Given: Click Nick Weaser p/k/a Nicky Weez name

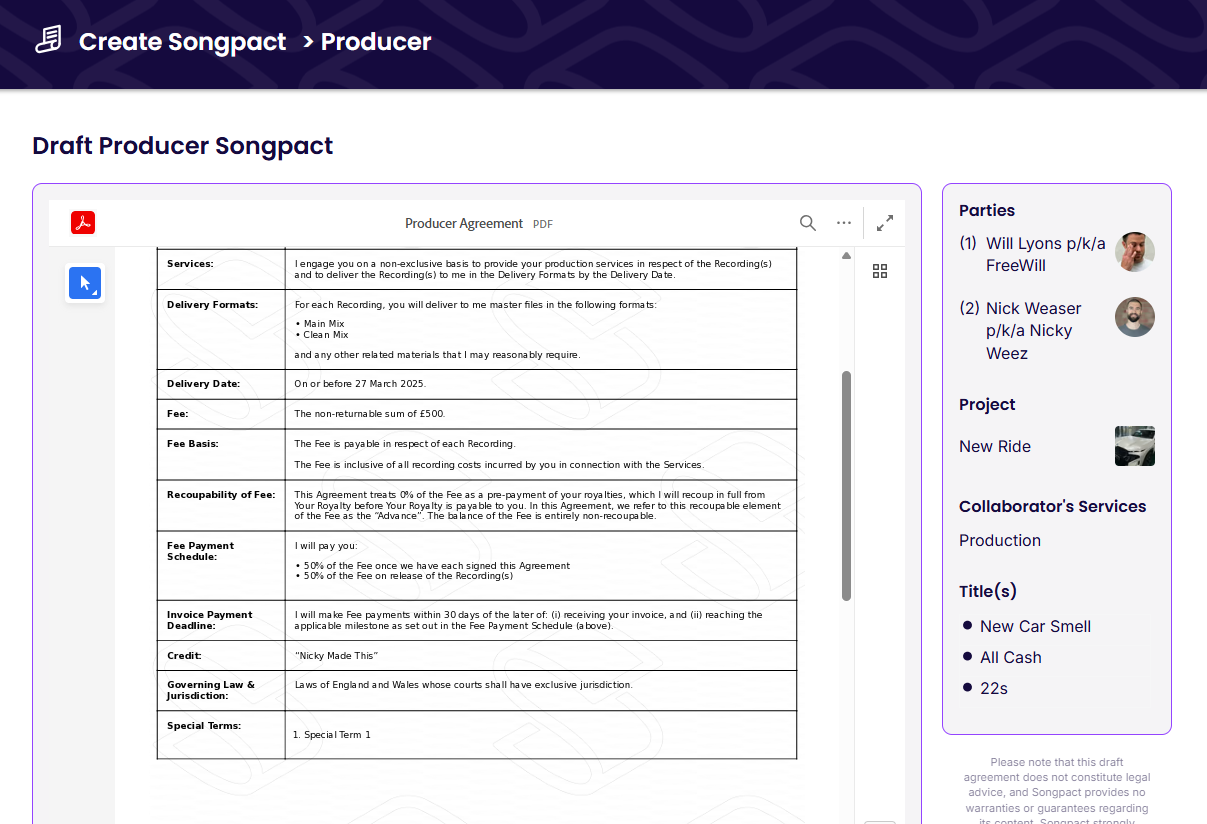Looking at the screenshot, I should click(1034, 331).
